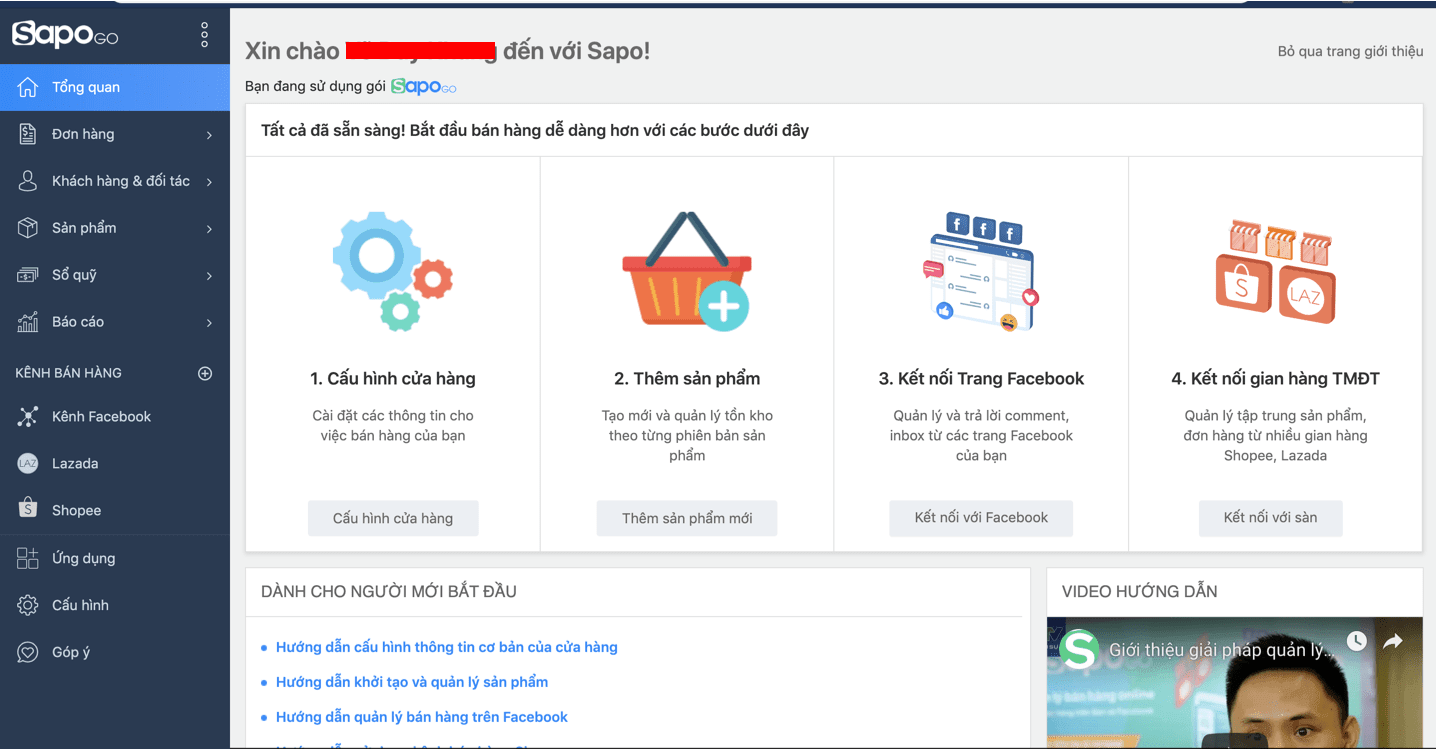Add a sales channel with plus icon
The image size is (1437, 749).
click(205, 373)
